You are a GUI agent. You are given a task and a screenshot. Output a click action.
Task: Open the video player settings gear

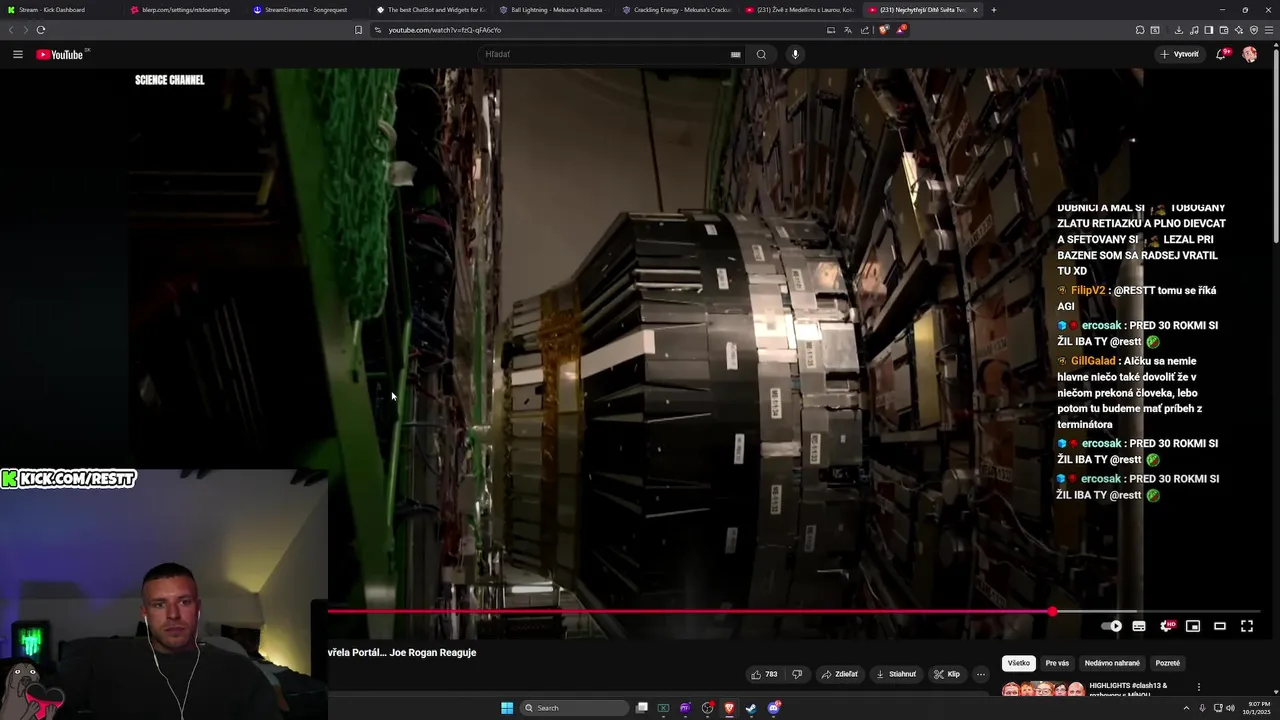pos(1166,626)
